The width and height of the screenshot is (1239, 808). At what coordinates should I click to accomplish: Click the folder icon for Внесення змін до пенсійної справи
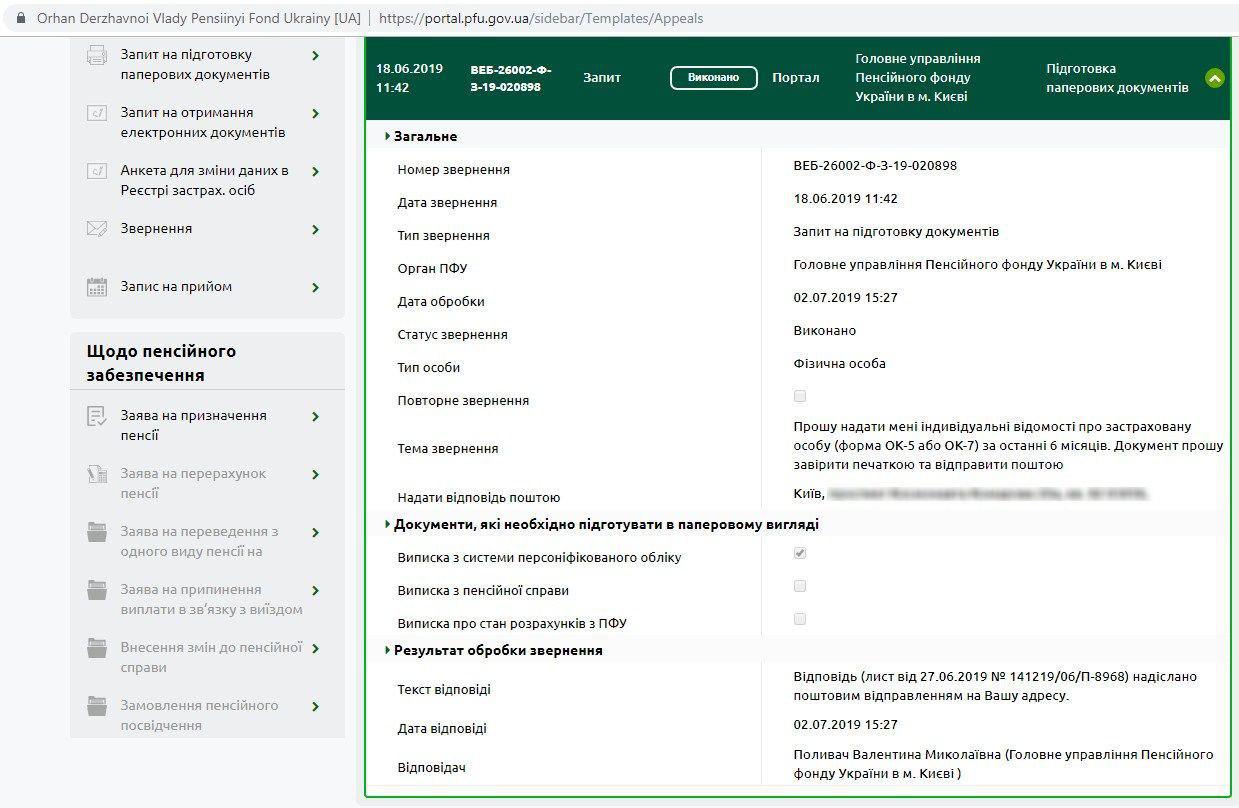tap(96, 648)
